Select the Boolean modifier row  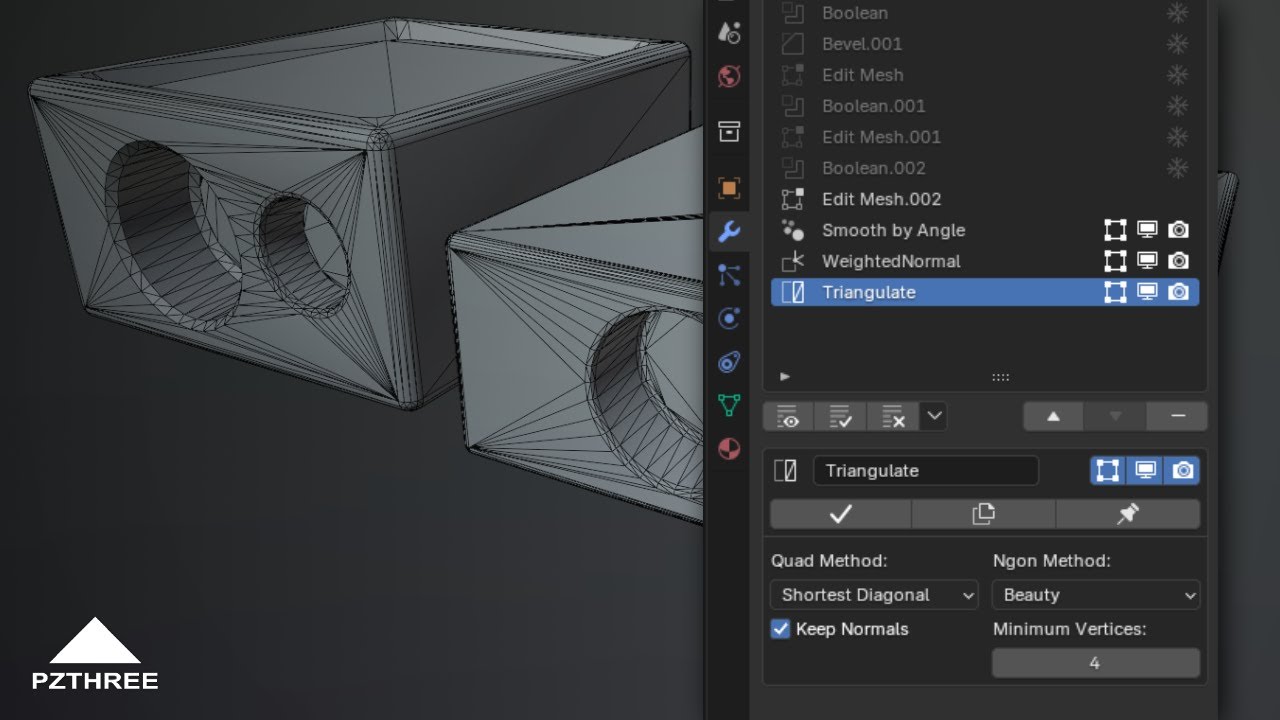click(985, 13)
